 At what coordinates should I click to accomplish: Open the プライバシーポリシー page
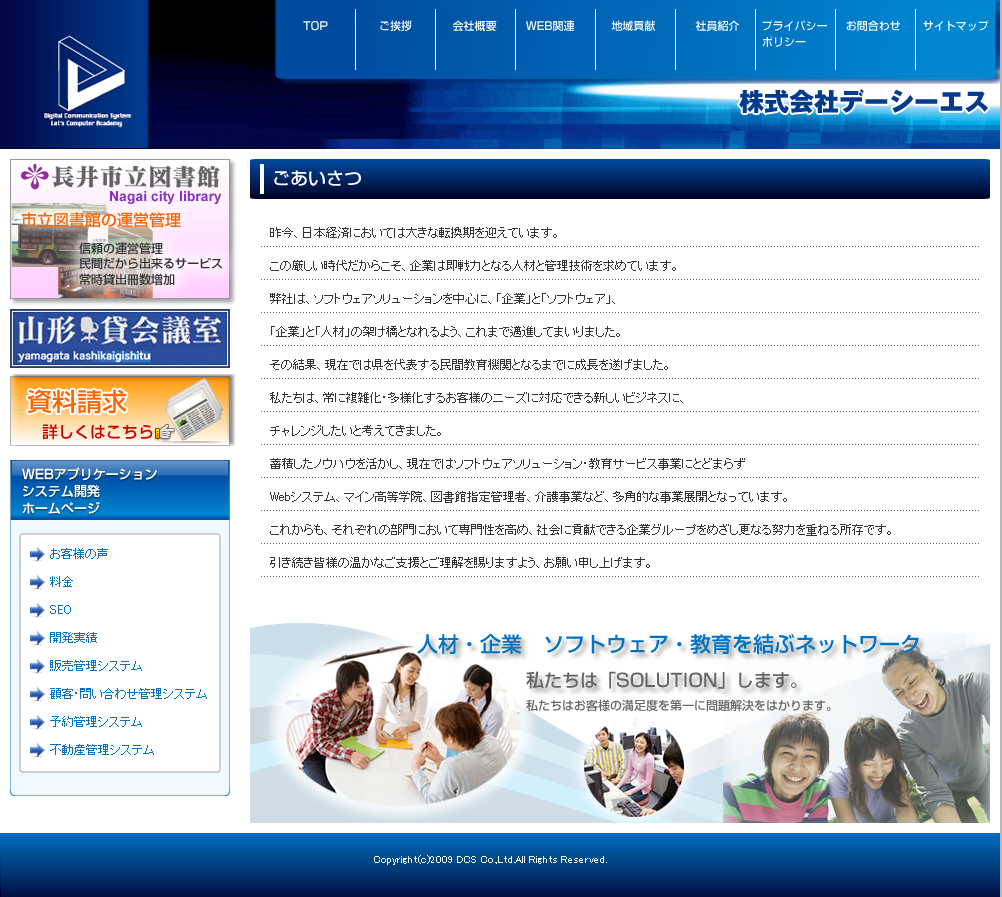793,34
